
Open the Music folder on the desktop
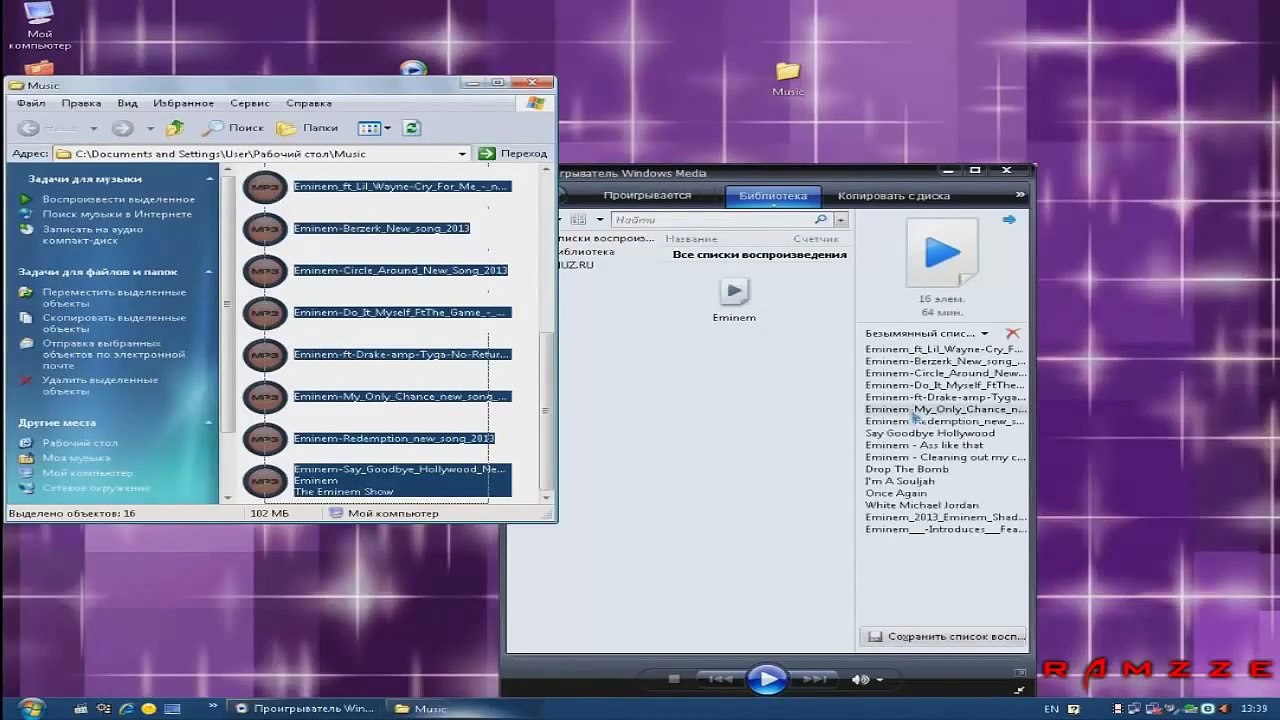[x=788, y=80]
